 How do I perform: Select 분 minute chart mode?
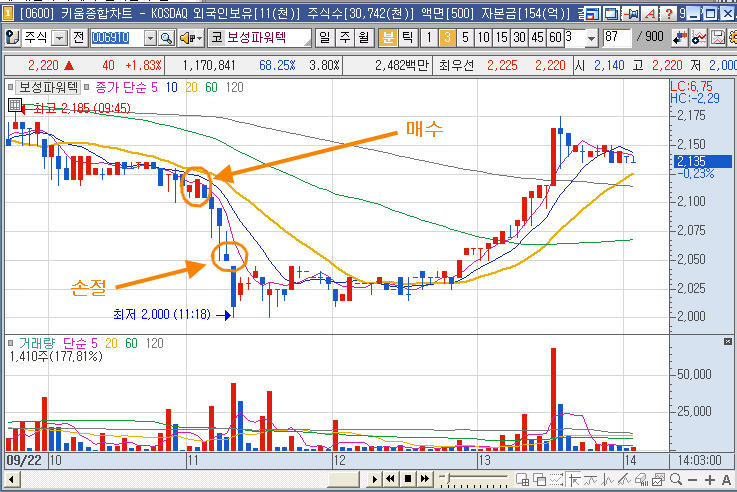pos(388,38)
